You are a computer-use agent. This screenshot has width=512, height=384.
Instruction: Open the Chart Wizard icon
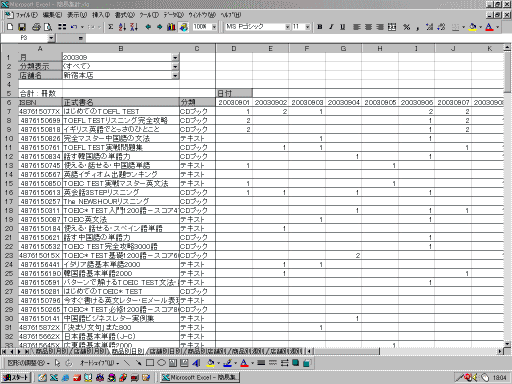tap(171, 27)
